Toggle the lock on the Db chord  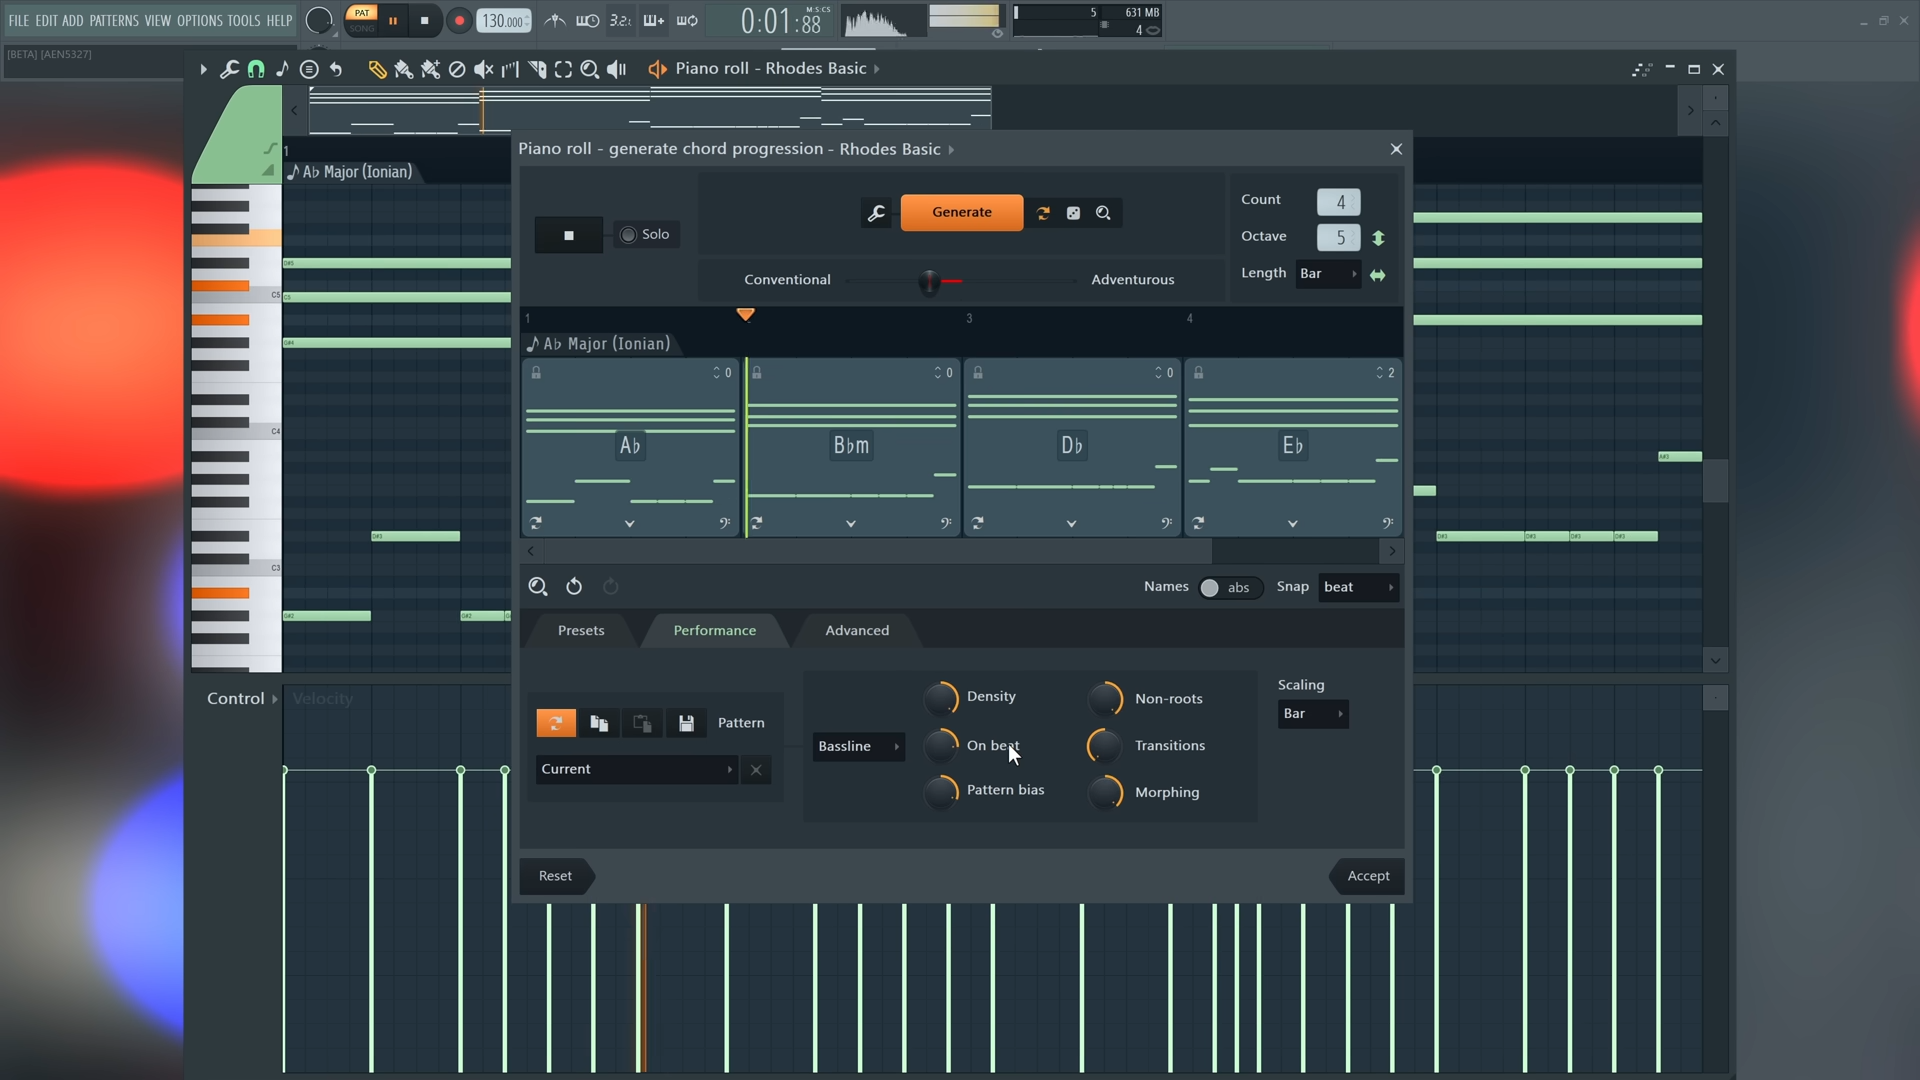978,373
